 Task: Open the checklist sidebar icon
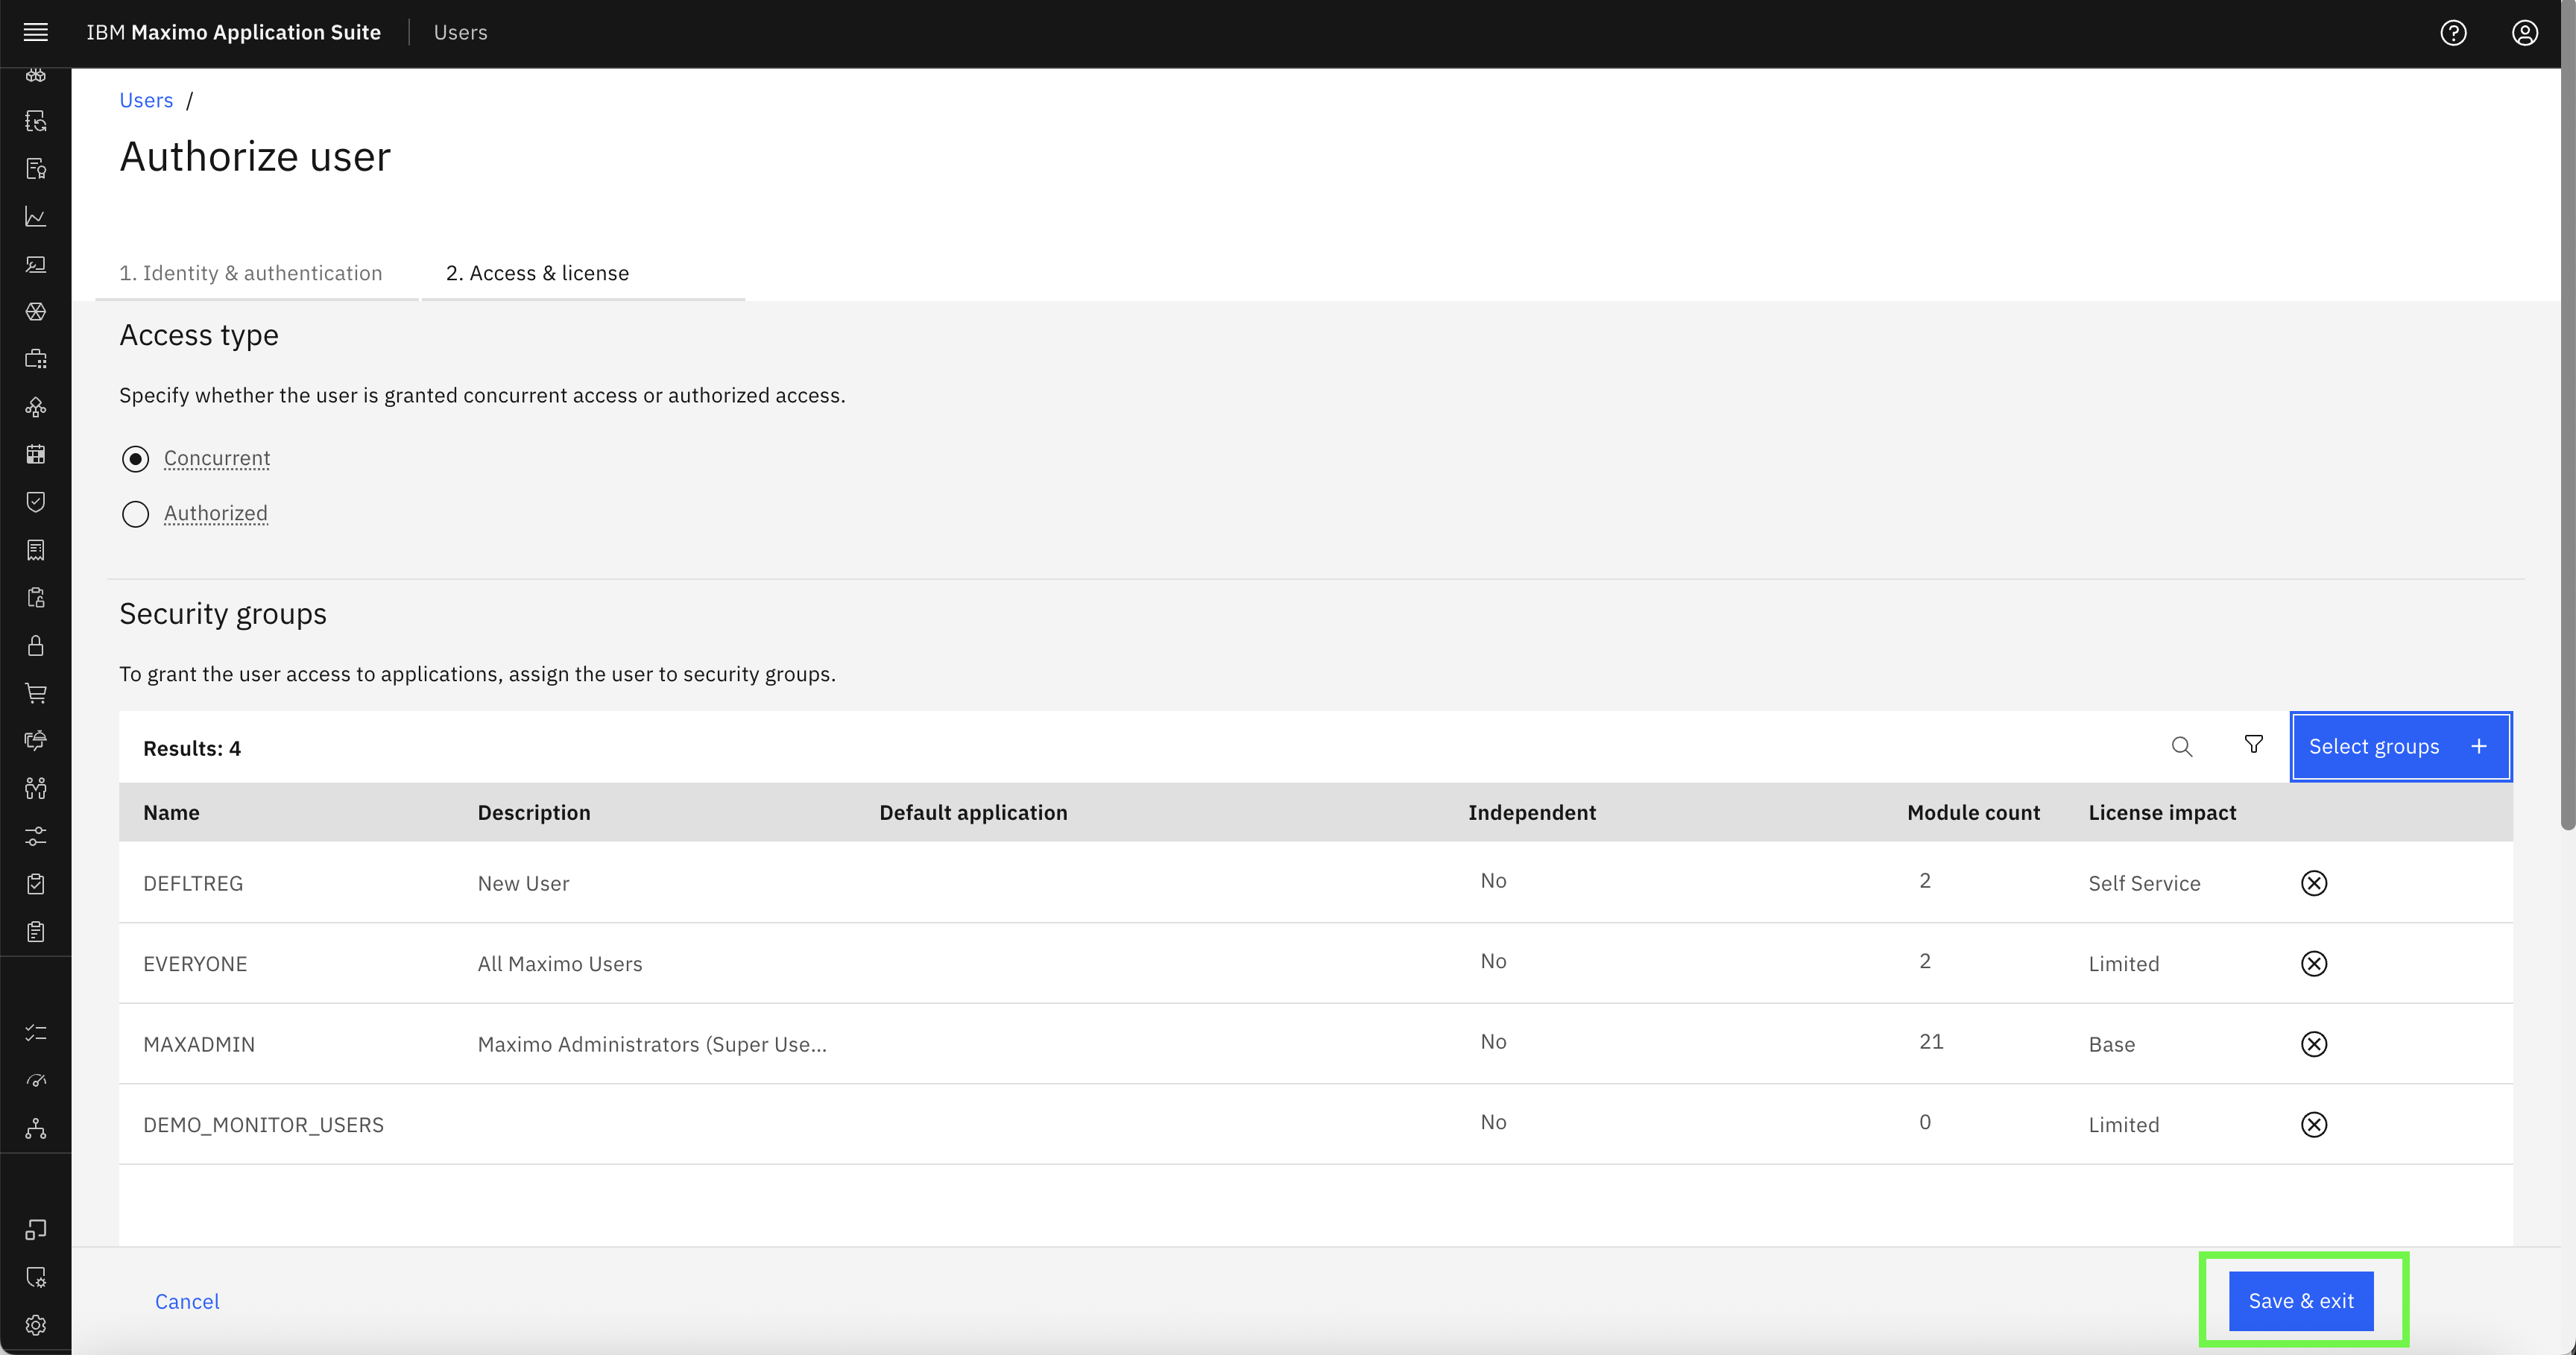(x=36, y=1032)
